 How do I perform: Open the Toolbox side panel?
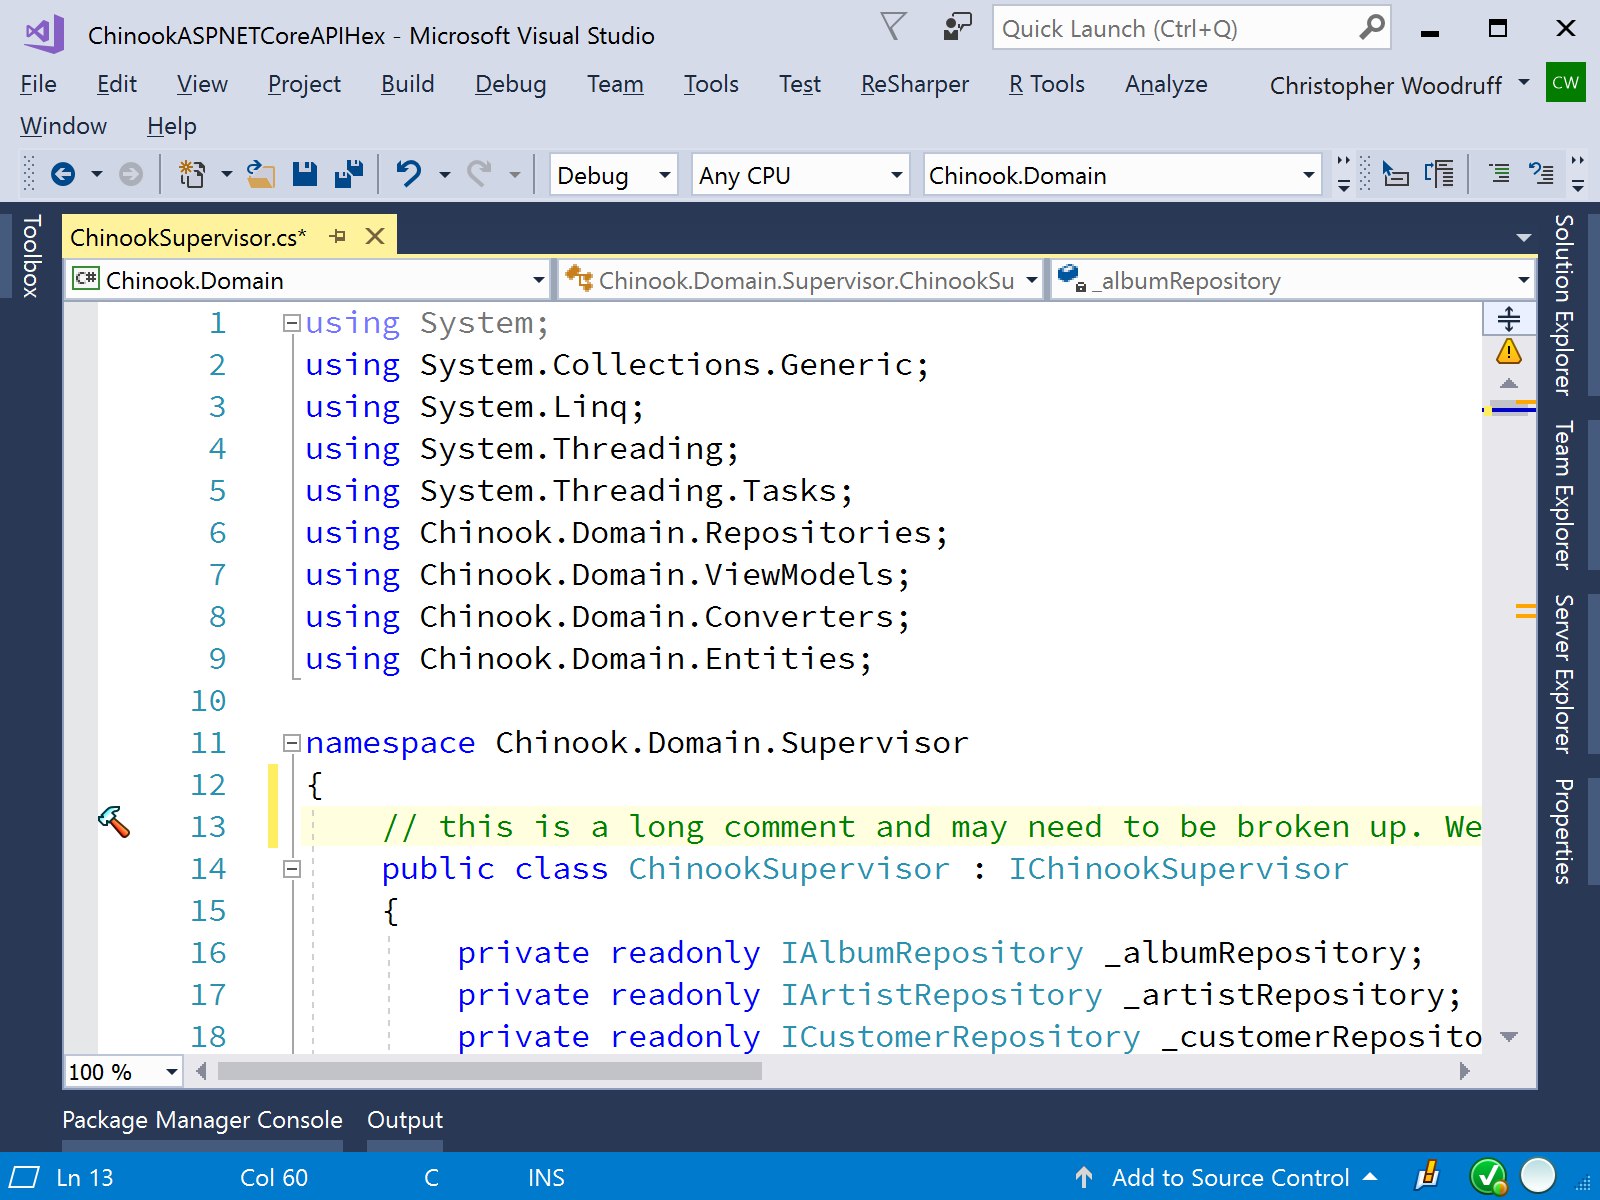click(31, 256)
